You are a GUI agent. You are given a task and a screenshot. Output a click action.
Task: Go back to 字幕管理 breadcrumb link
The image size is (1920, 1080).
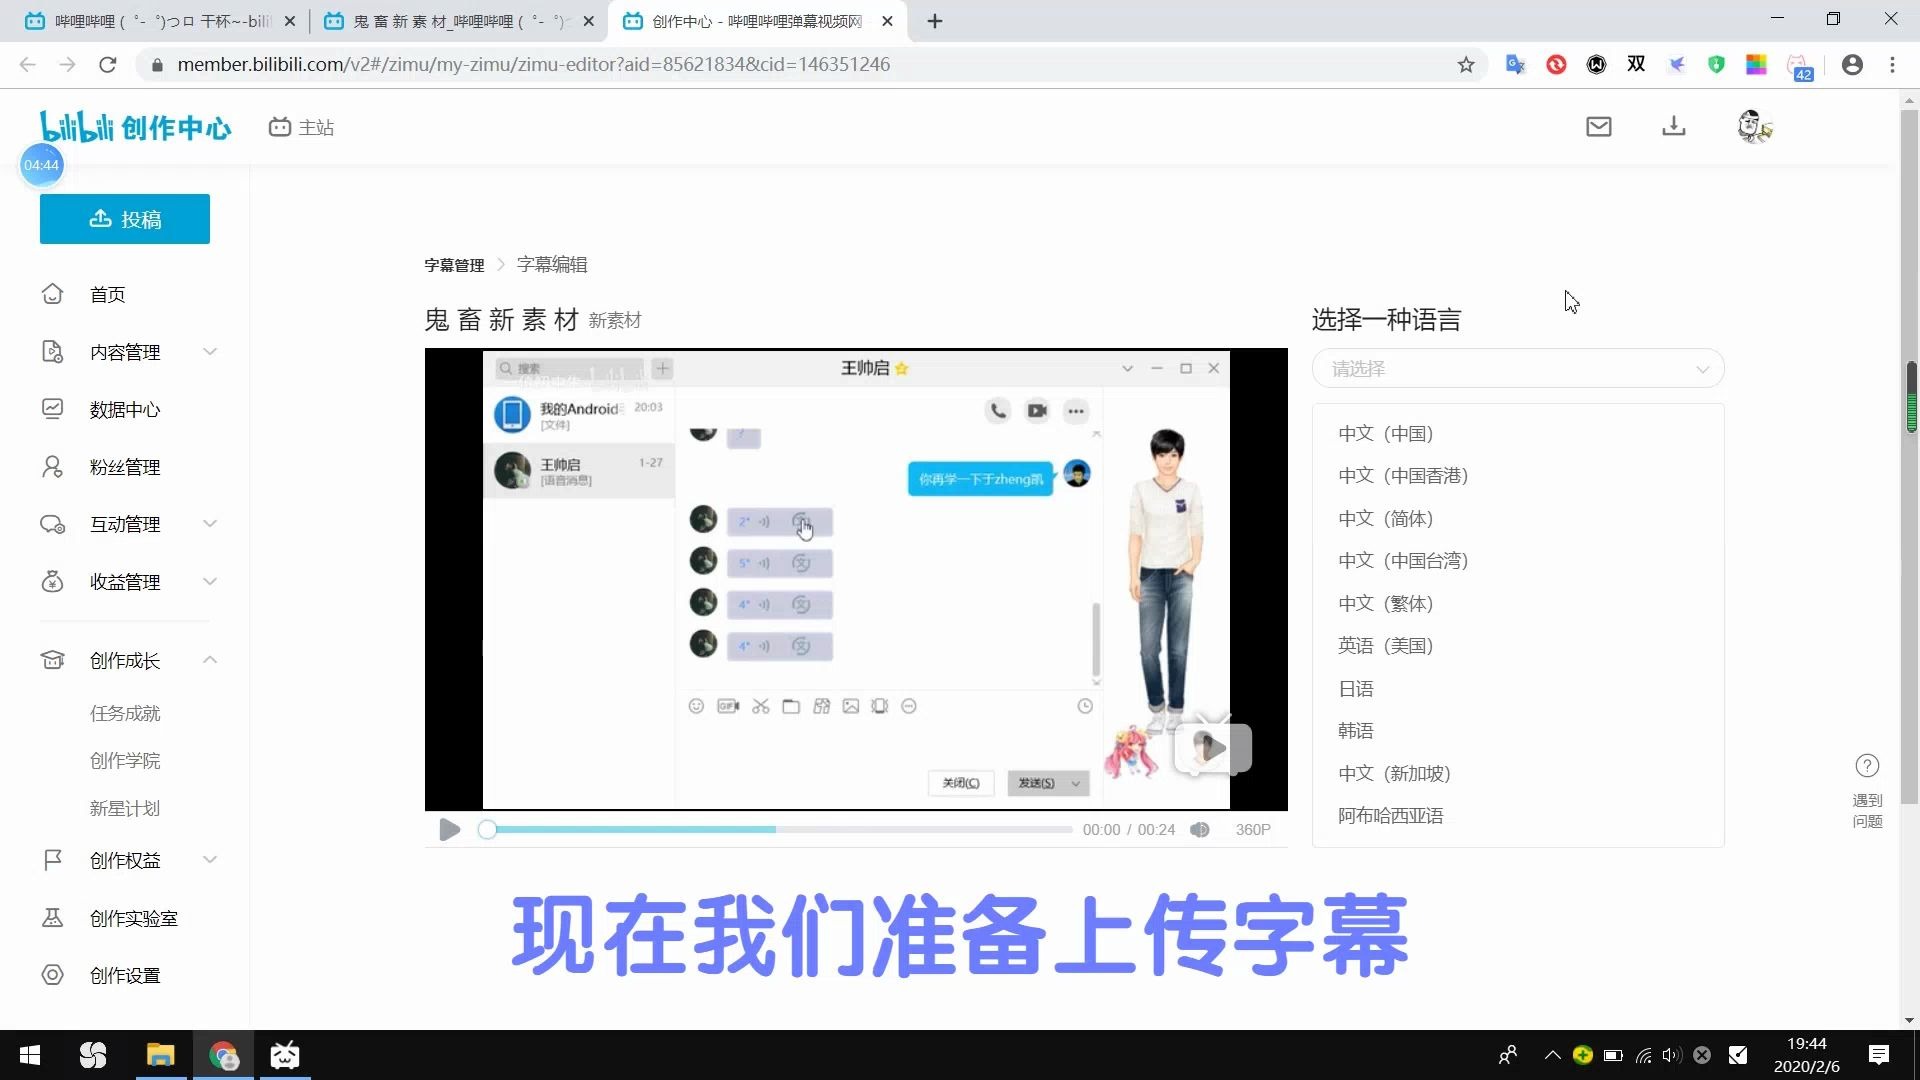[454, 265]
